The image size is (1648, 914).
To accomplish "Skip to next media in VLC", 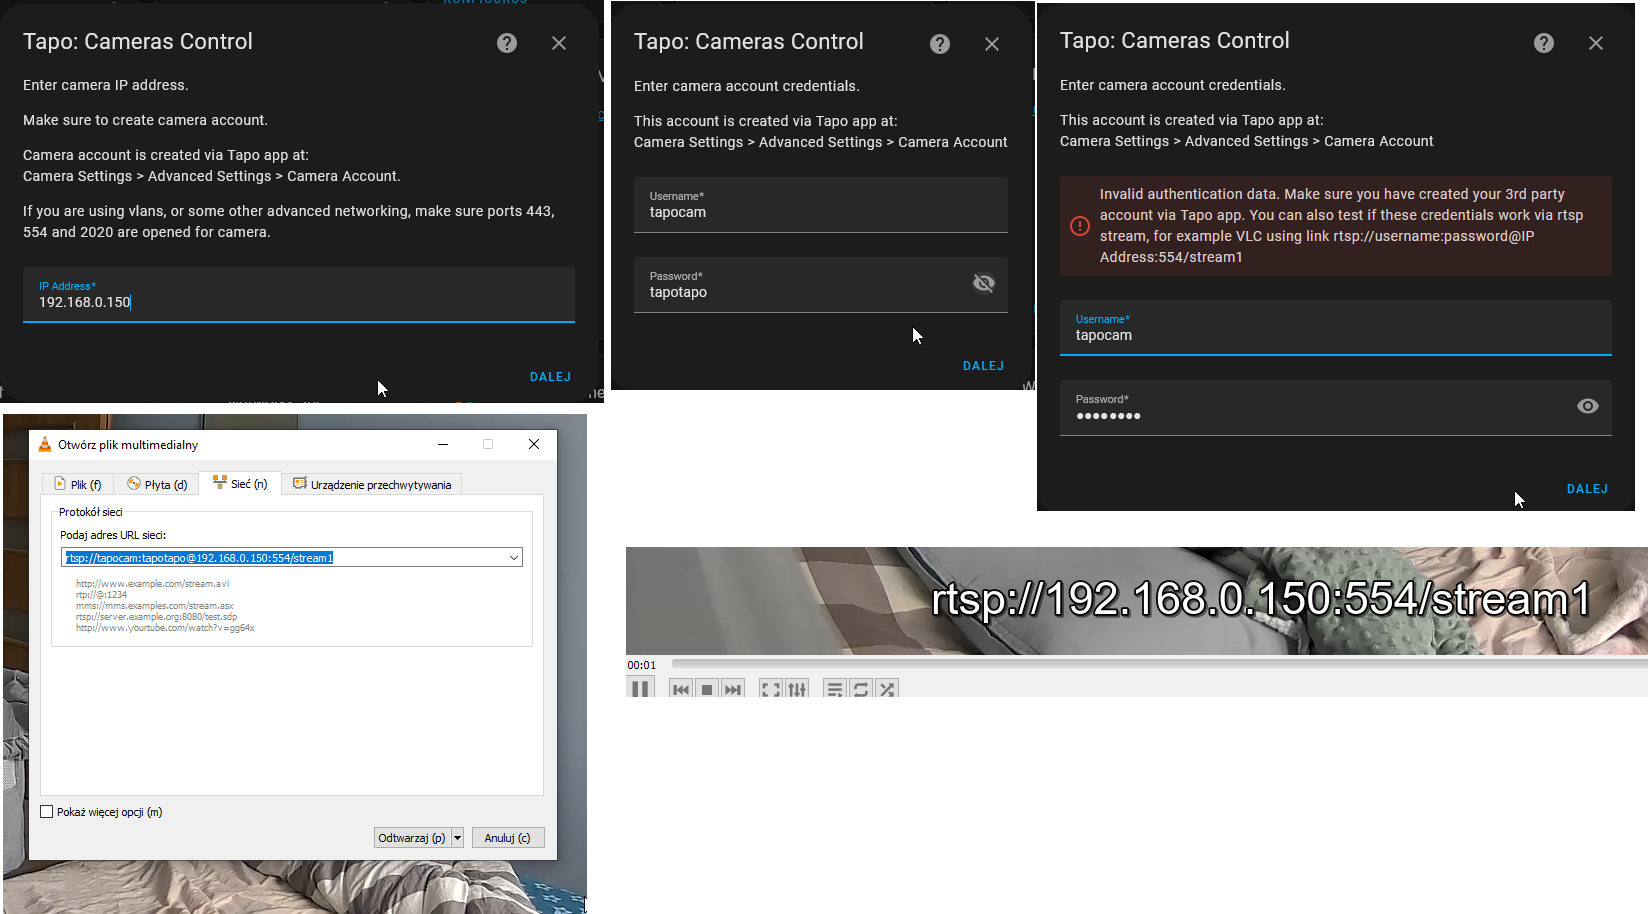I will 733,688.
